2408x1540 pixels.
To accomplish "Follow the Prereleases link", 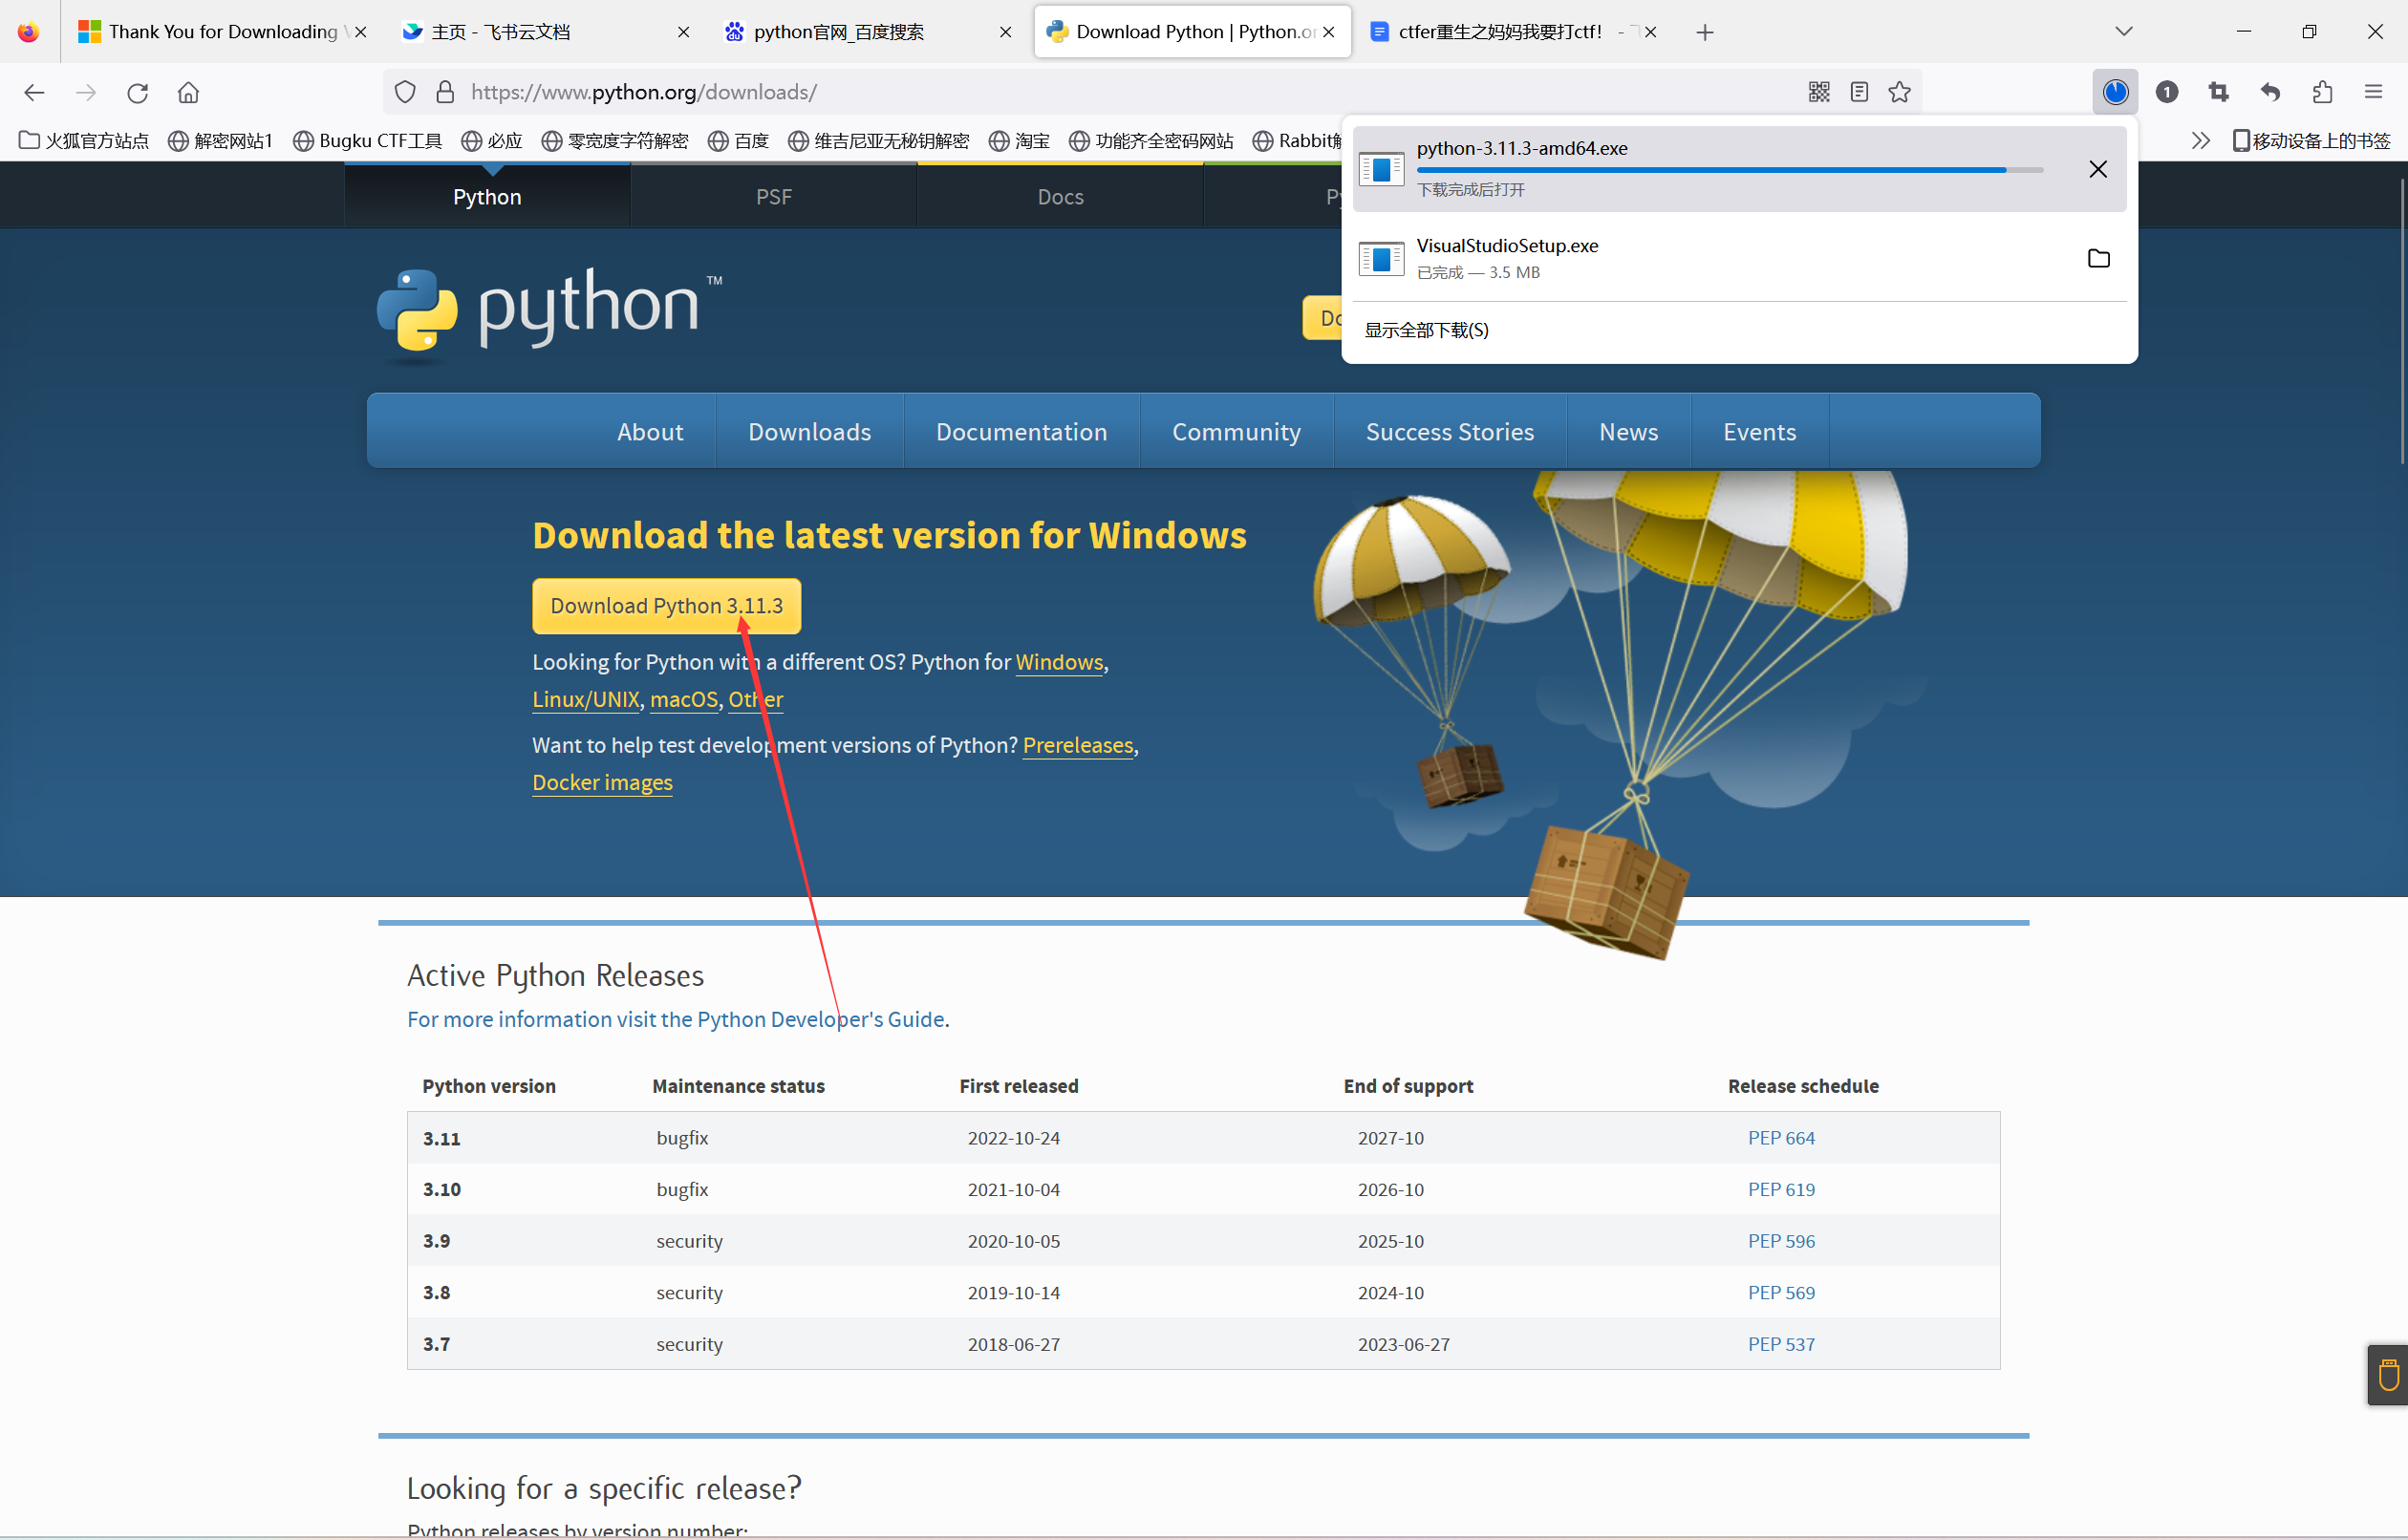I will tap(1078, 745).
